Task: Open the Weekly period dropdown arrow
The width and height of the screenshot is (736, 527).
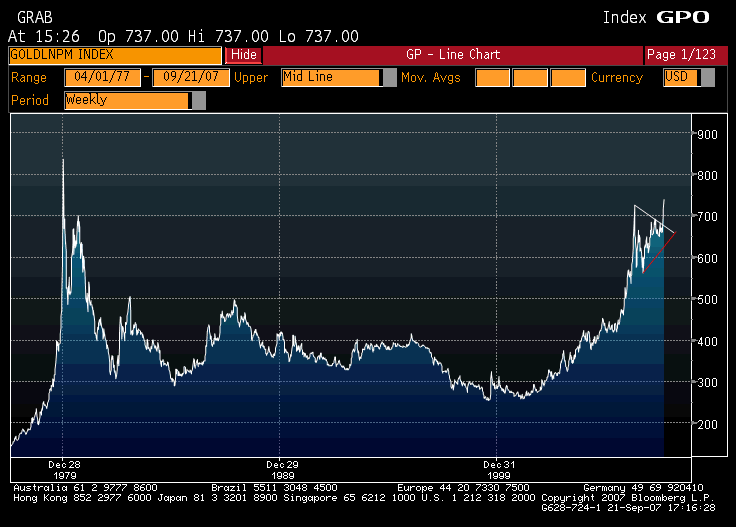Action: click(198, 100)
